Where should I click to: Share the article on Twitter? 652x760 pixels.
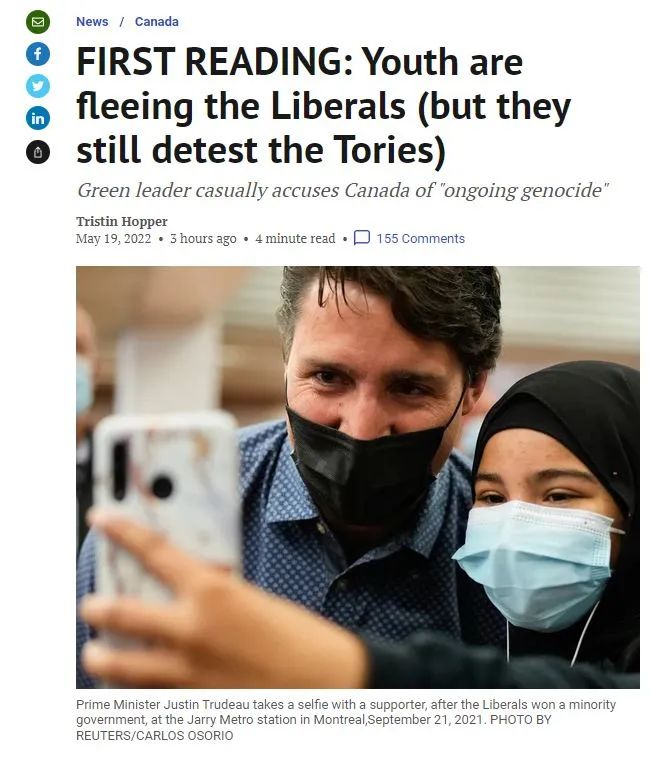coord(38,86)
